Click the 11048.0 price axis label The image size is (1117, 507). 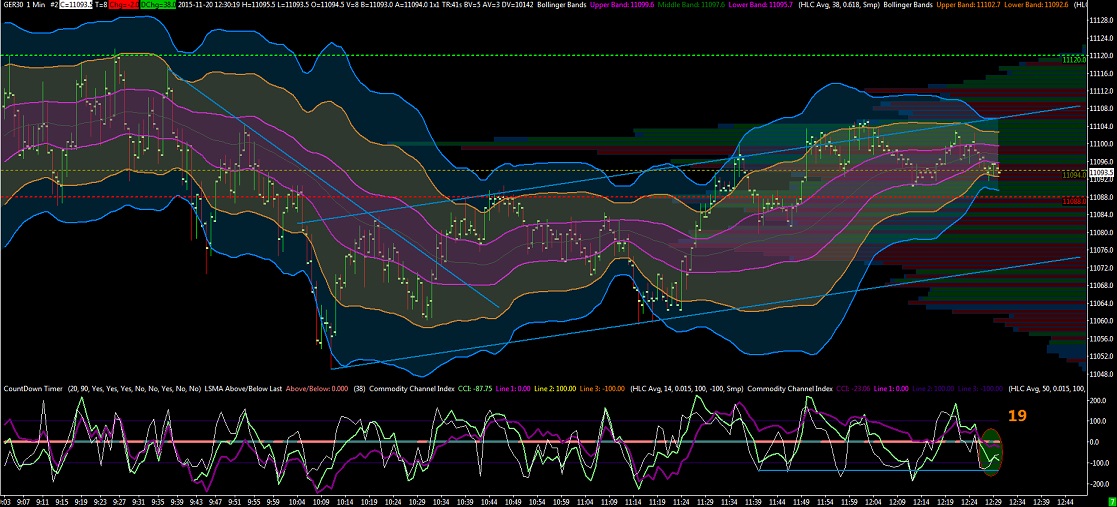[1101, 373]
